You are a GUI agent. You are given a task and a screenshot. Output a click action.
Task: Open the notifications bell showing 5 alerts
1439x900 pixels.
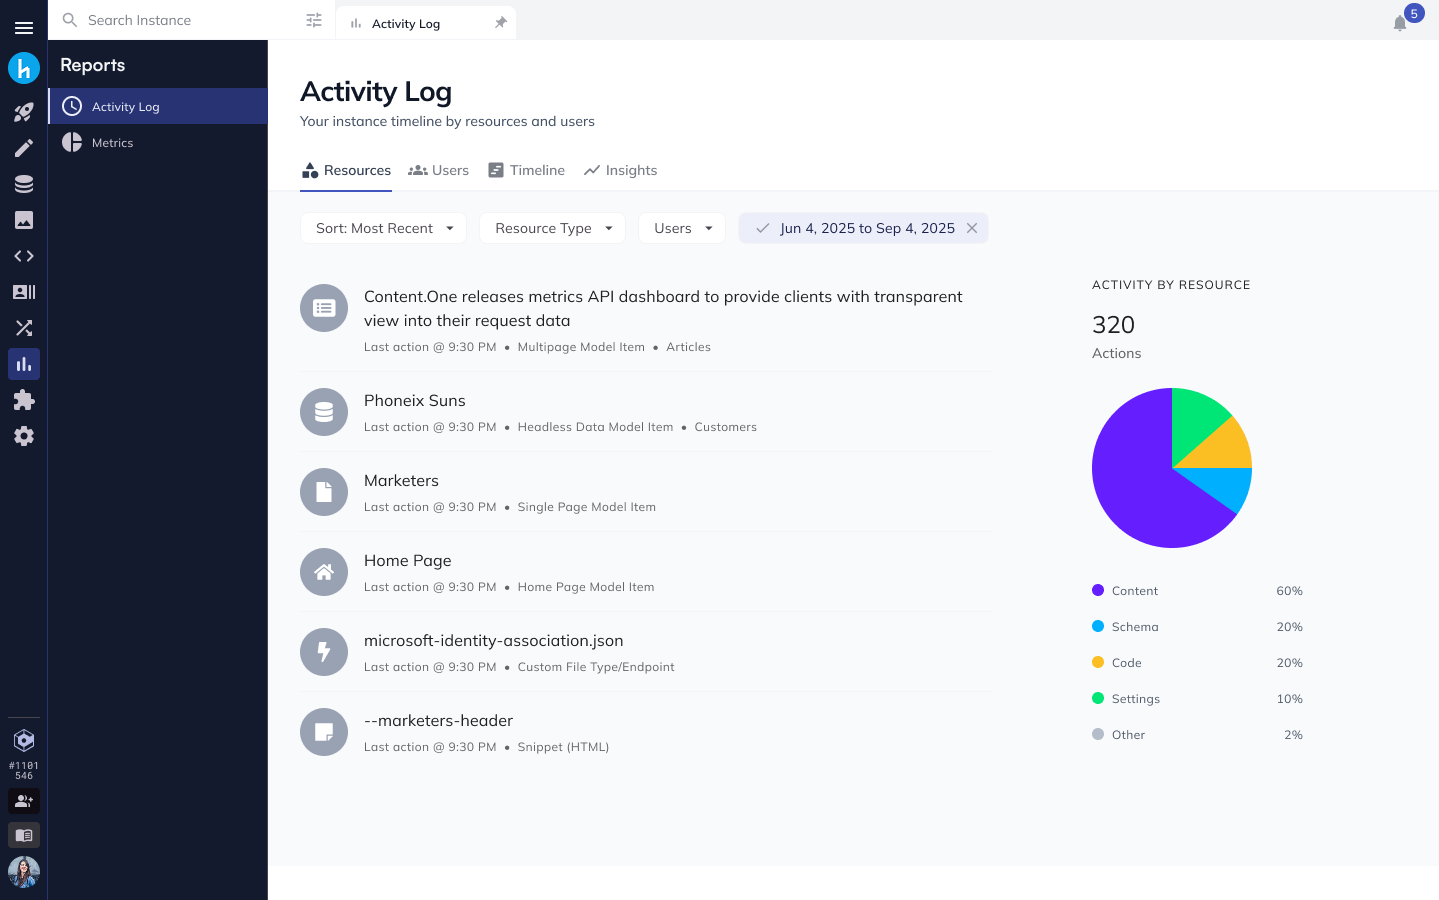pos(1400,22)
